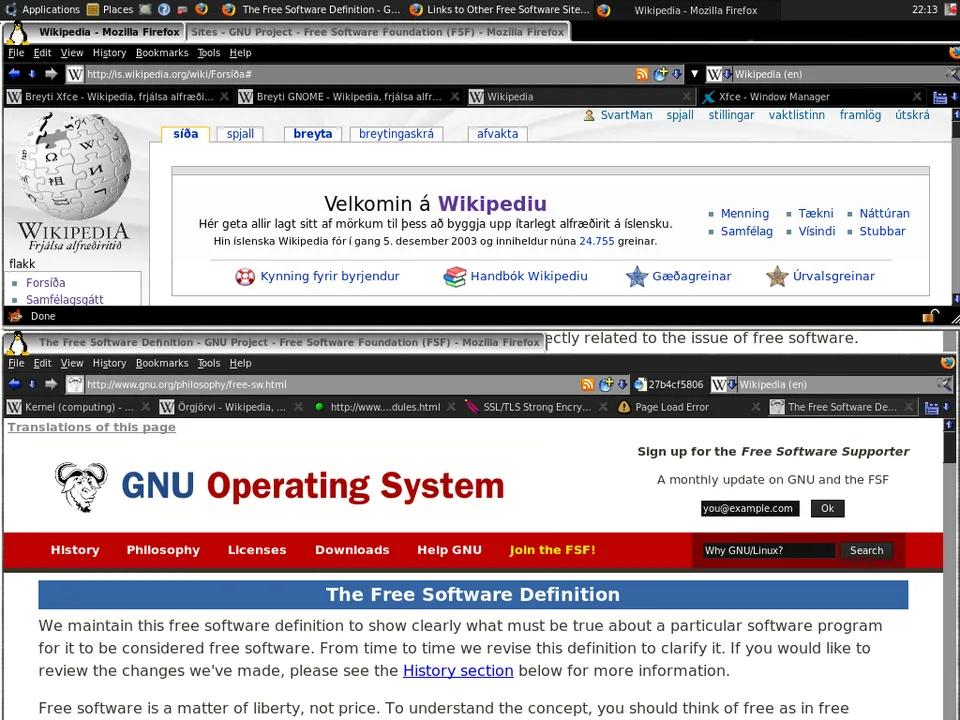The width and height of the screenshot is (960, 720).
Task: Click the Wikipedia globe logo
Action: click(73, 167)
